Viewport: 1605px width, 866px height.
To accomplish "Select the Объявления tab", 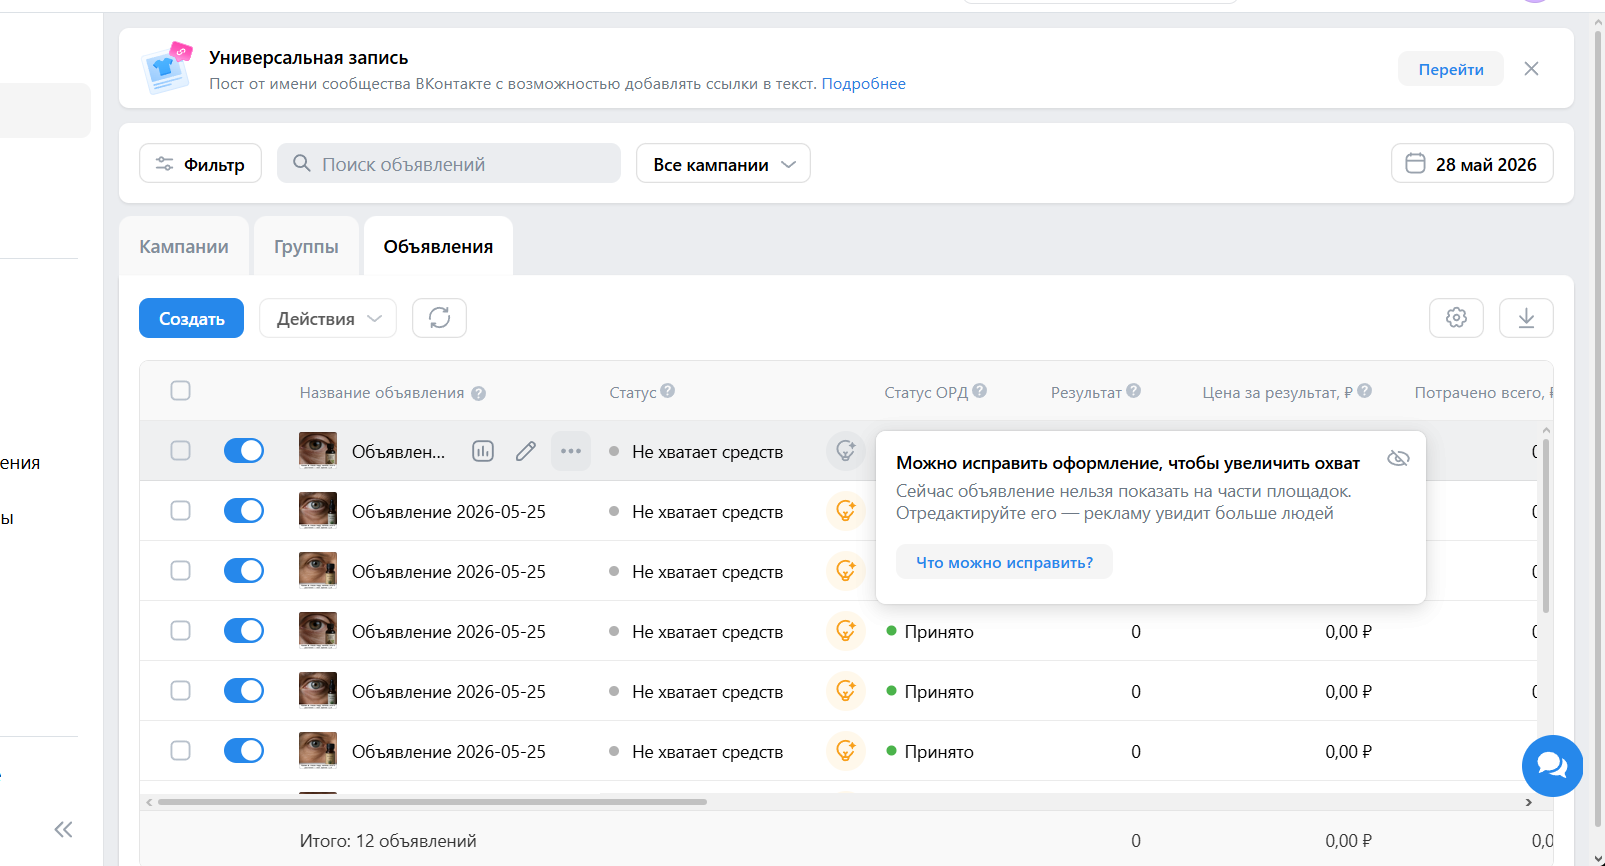I will click(438, 246).
